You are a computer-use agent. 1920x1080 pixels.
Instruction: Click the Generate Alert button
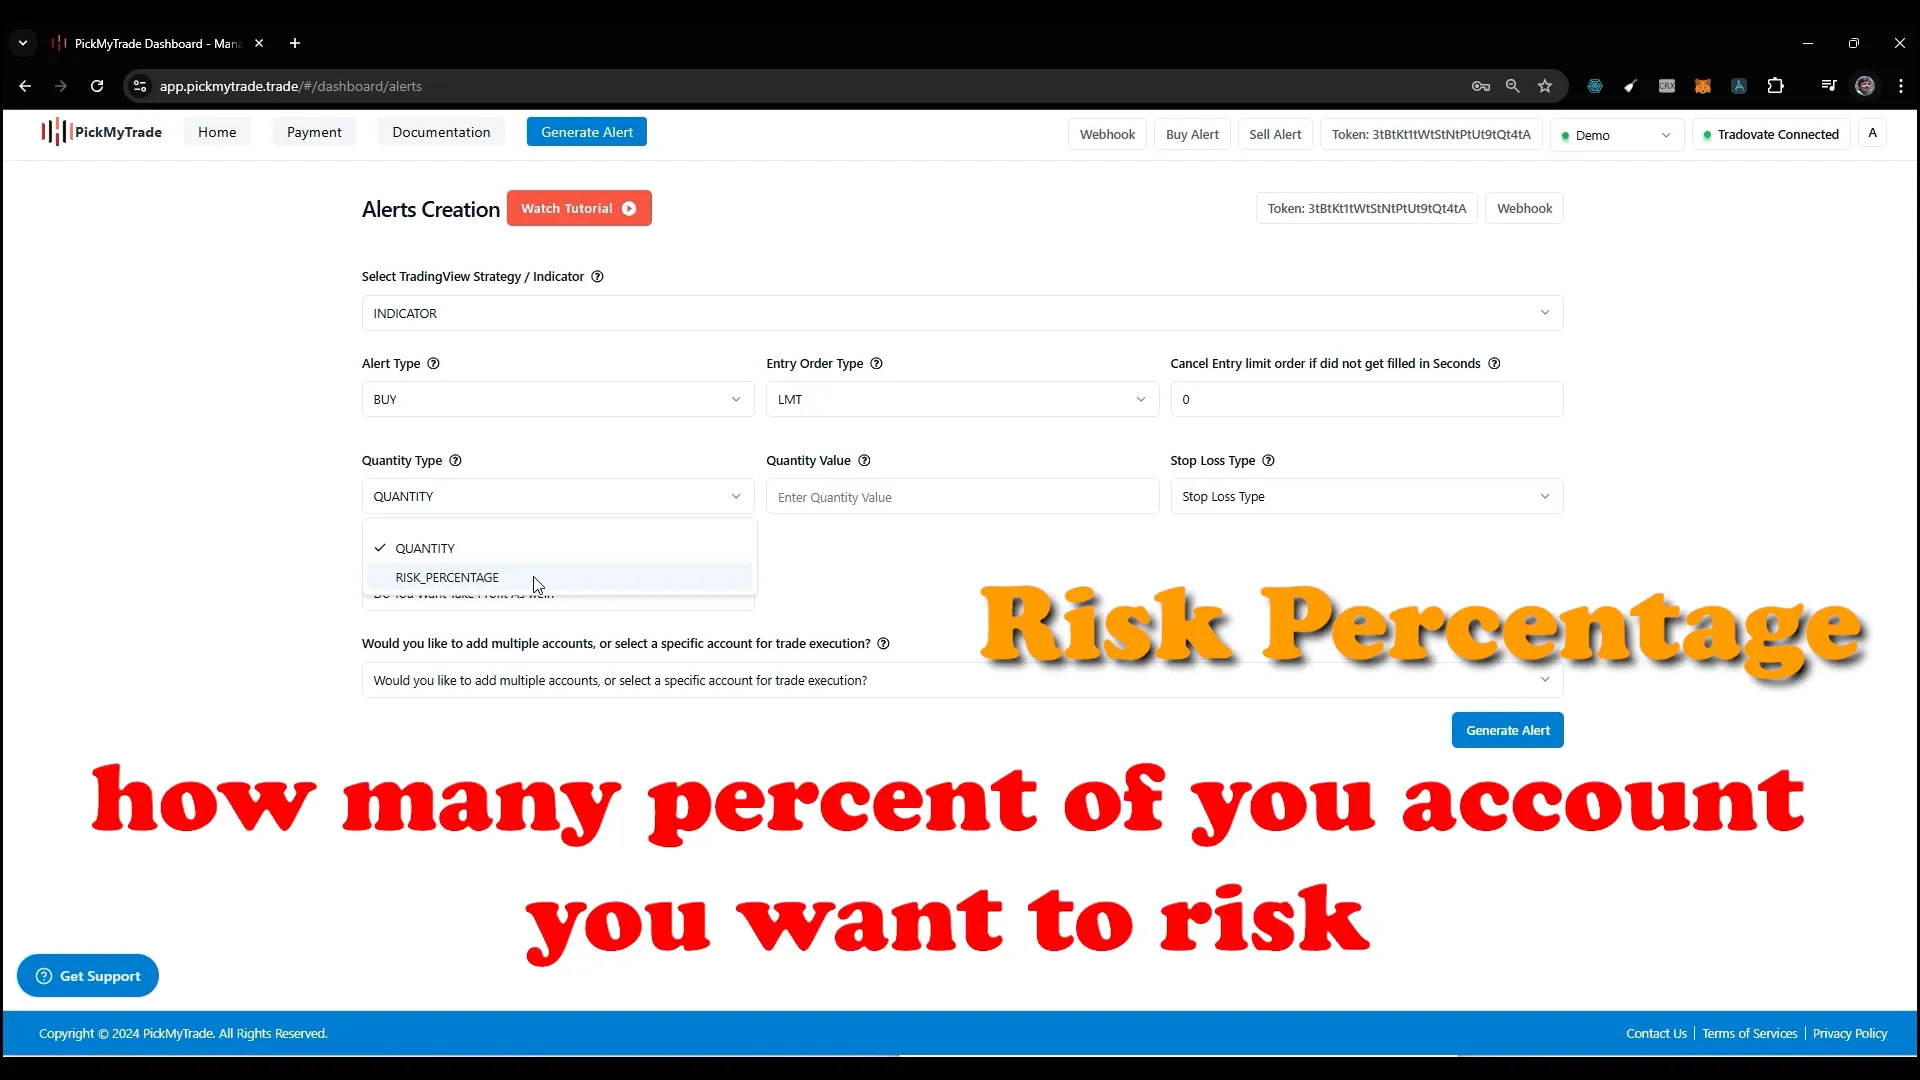pyautogui.click(x=1511, y=731)
